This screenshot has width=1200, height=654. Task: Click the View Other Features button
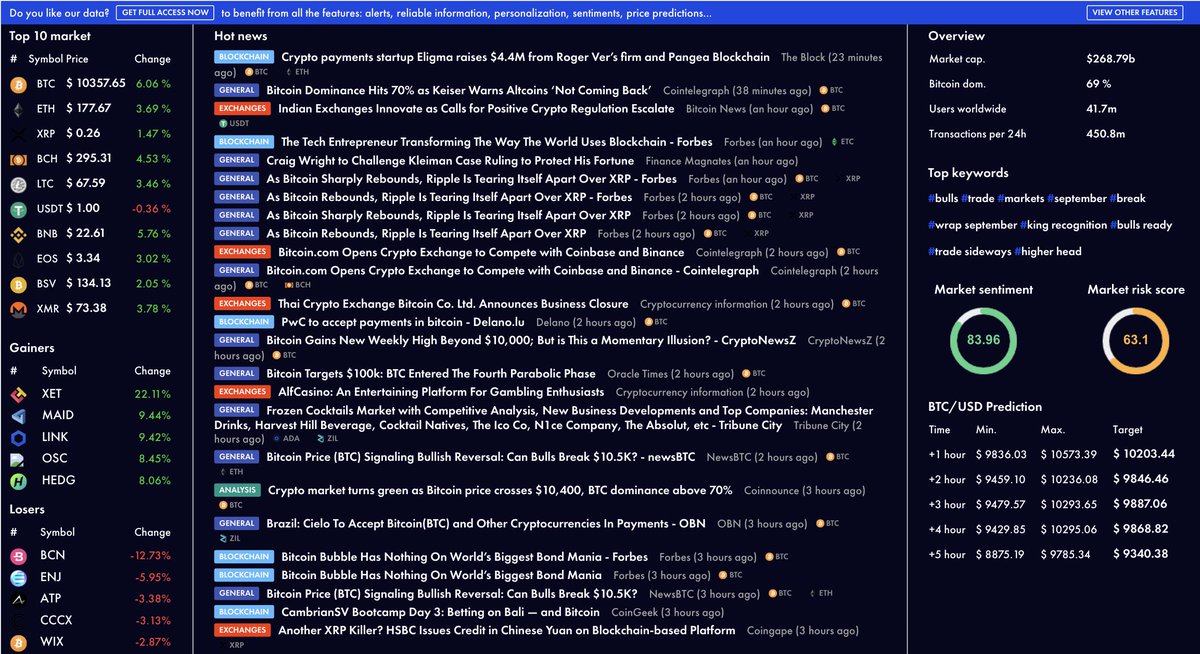pos(1135,13)
